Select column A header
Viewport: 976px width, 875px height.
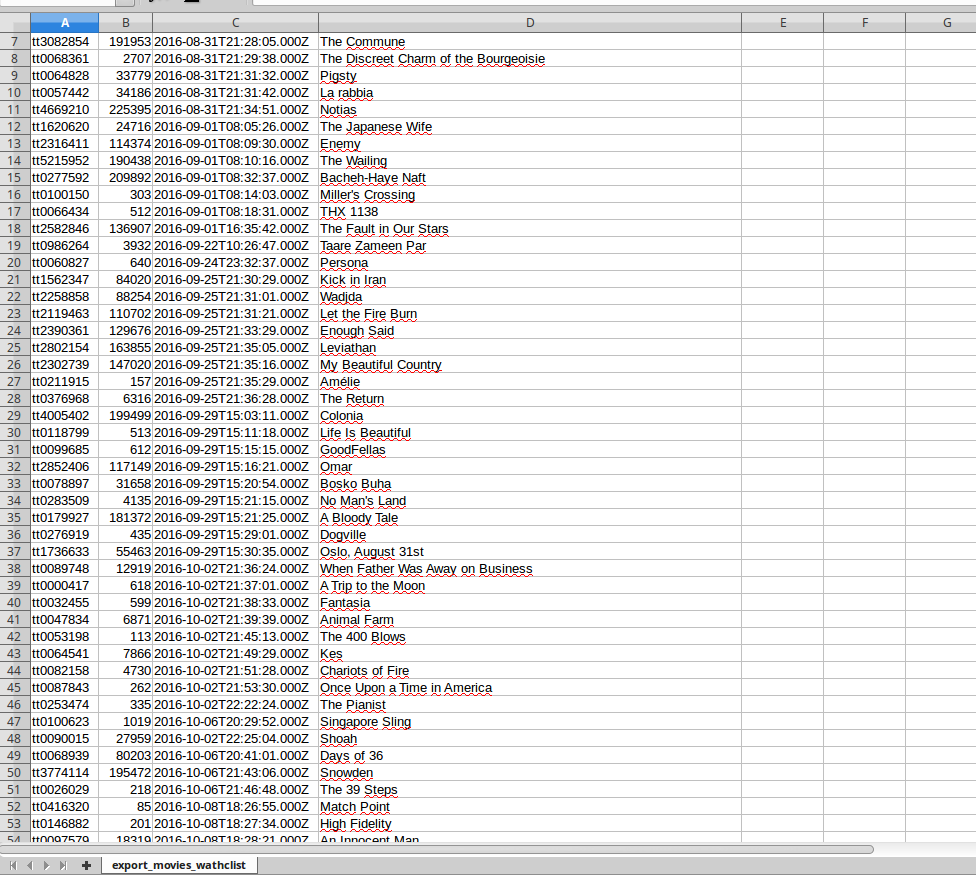click(65, 23)
